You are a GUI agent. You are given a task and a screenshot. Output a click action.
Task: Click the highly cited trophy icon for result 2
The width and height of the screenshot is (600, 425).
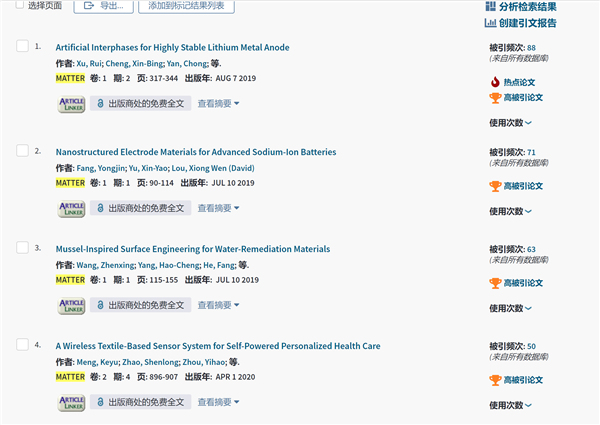494,186
